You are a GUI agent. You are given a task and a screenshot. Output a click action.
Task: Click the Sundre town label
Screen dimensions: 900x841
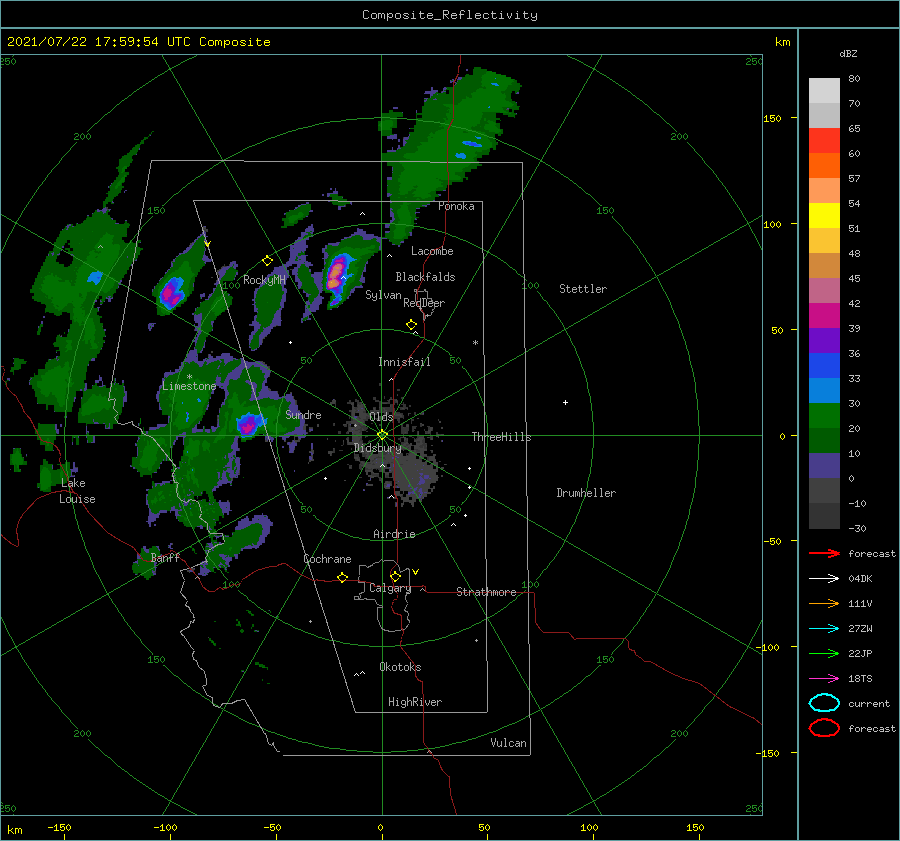pos(303,414)
